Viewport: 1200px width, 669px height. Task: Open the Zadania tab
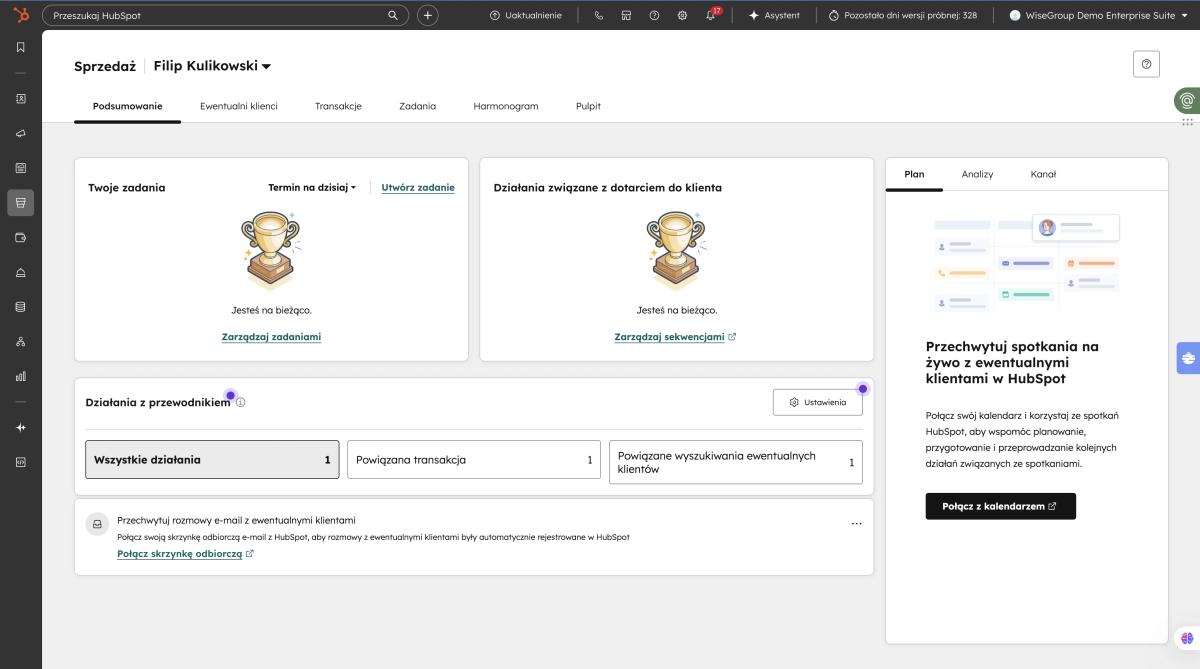417,106
